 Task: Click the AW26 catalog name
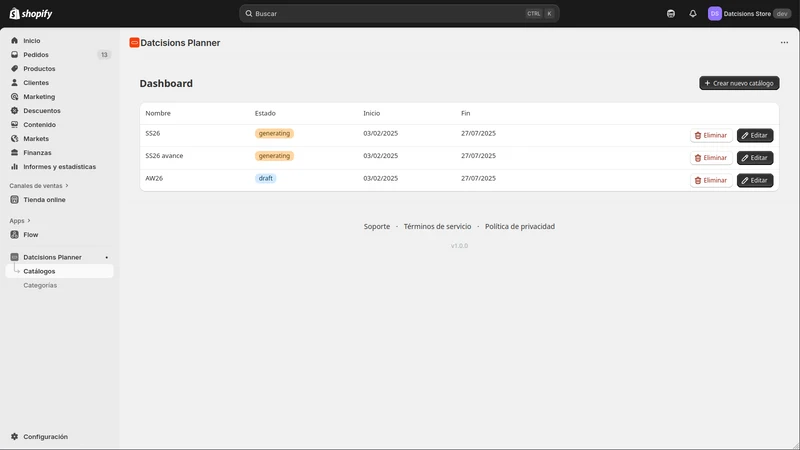tap(154, 178)
